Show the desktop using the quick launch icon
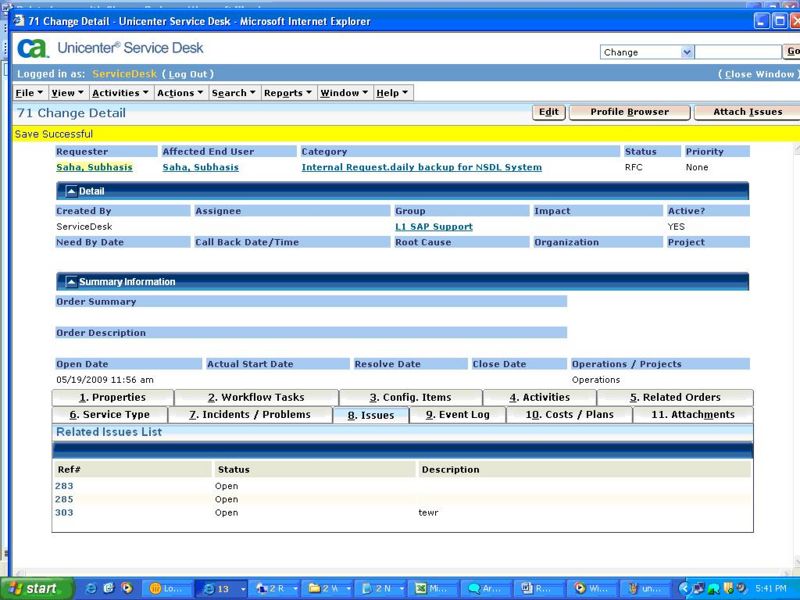 tap(108, 587)
